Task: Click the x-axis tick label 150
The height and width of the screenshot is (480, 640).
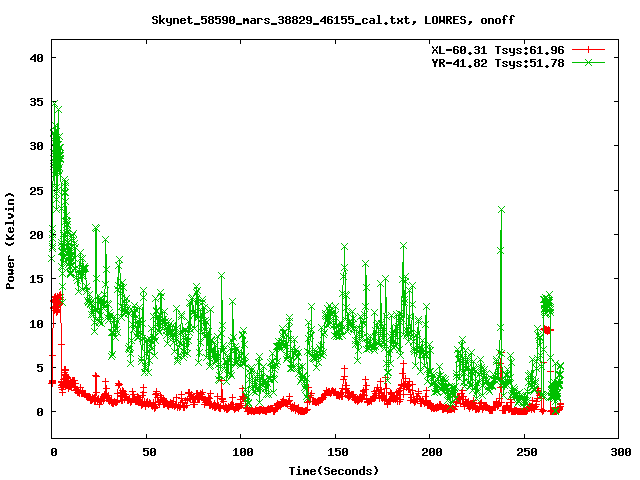Action: [x=338, y=452]
